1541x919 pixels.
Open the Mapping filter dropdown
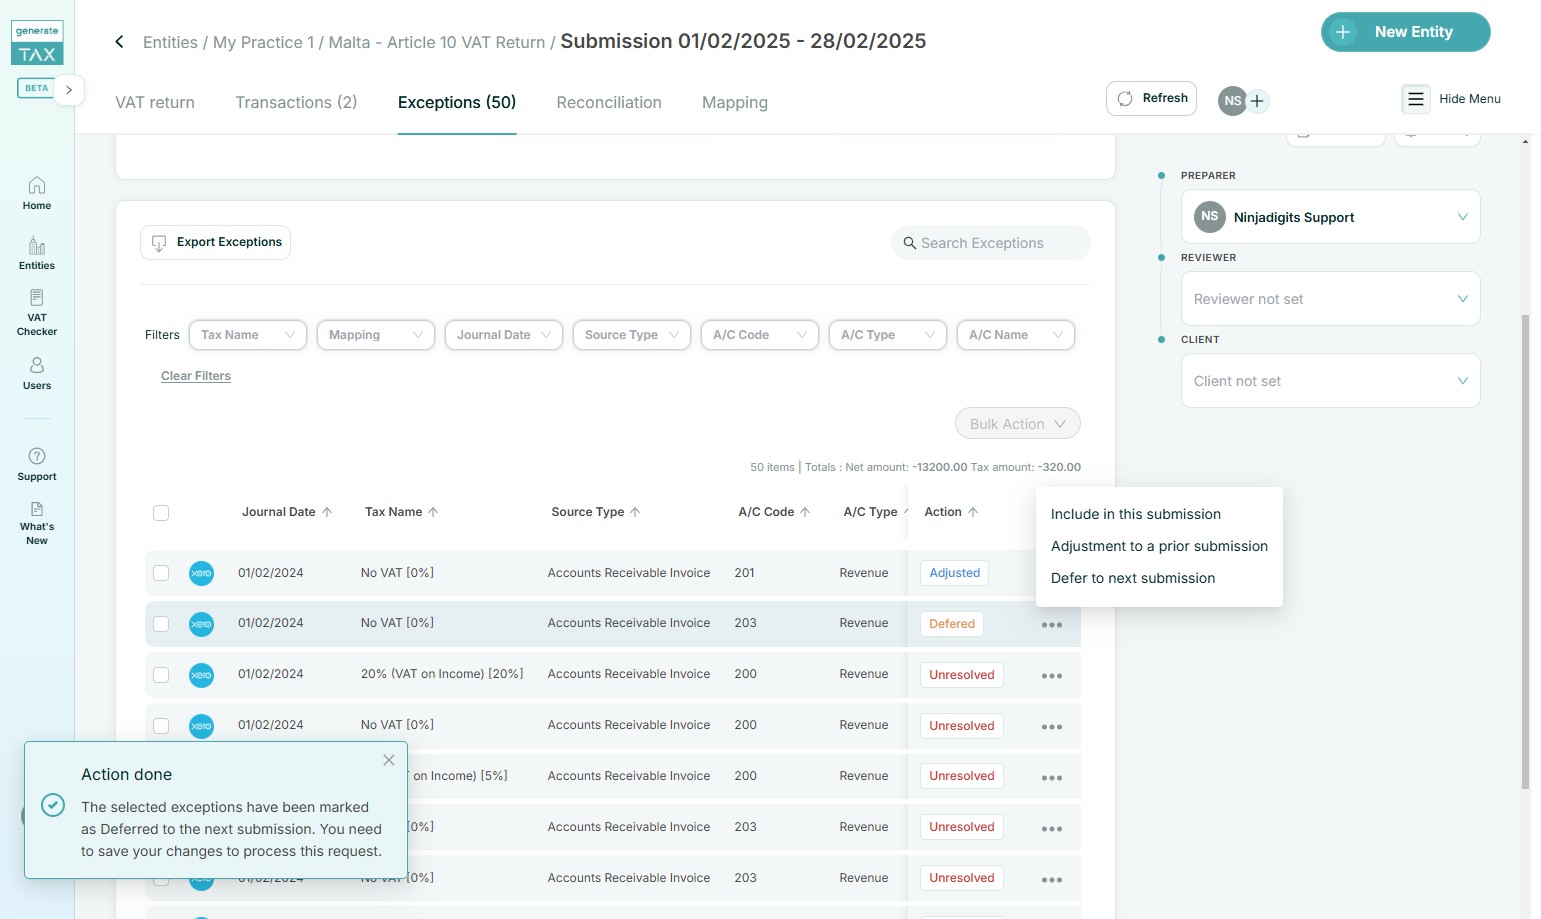(376, 335)
